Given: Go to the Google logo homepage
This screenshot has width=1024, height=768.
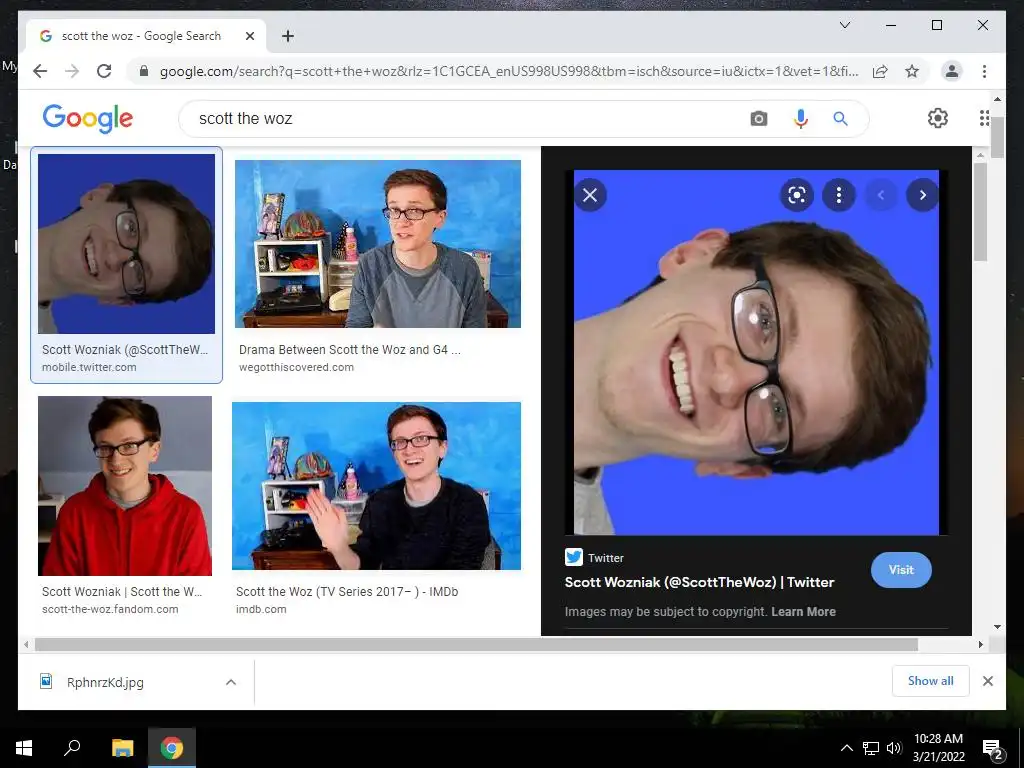Looking at the screenshot, I should 88,118.
